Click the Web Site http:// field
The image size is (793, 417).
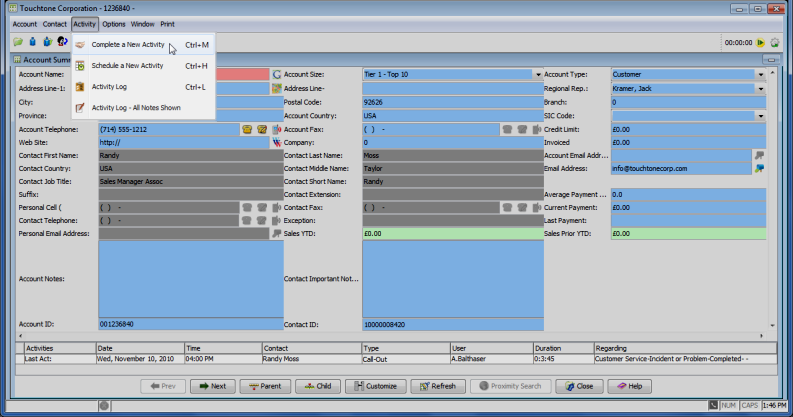pyautogui.click(x=184, y=143)
